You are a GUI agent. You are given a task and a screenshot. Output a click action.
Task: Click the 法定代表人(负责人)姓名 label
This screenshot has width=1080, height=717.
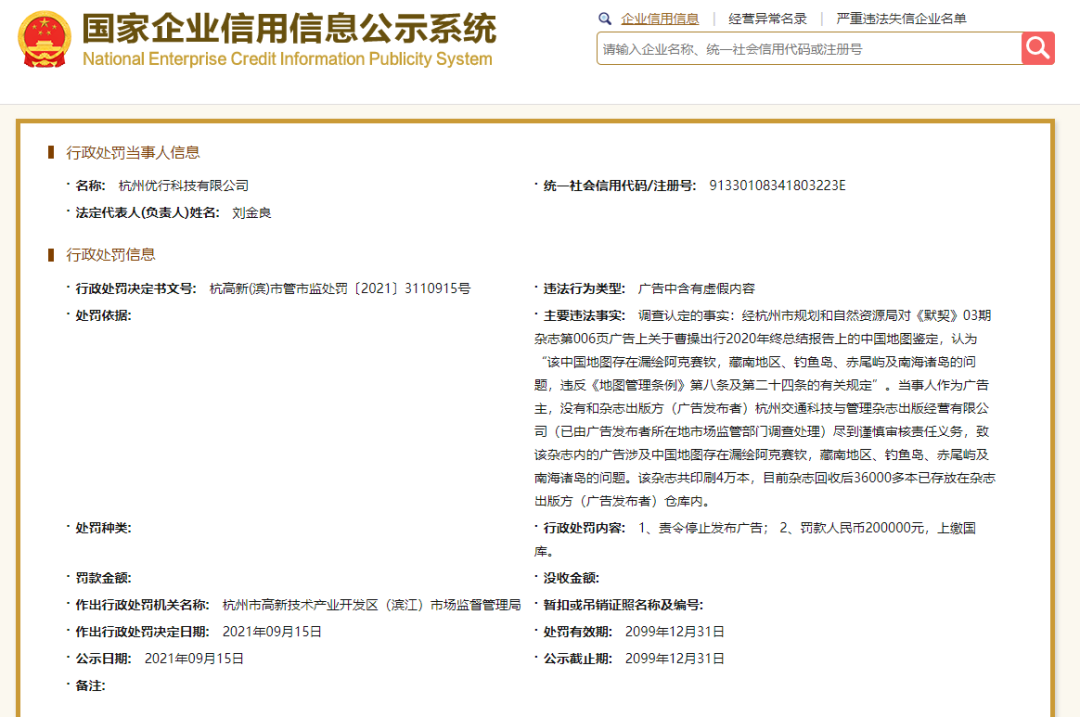pos(147,213)
